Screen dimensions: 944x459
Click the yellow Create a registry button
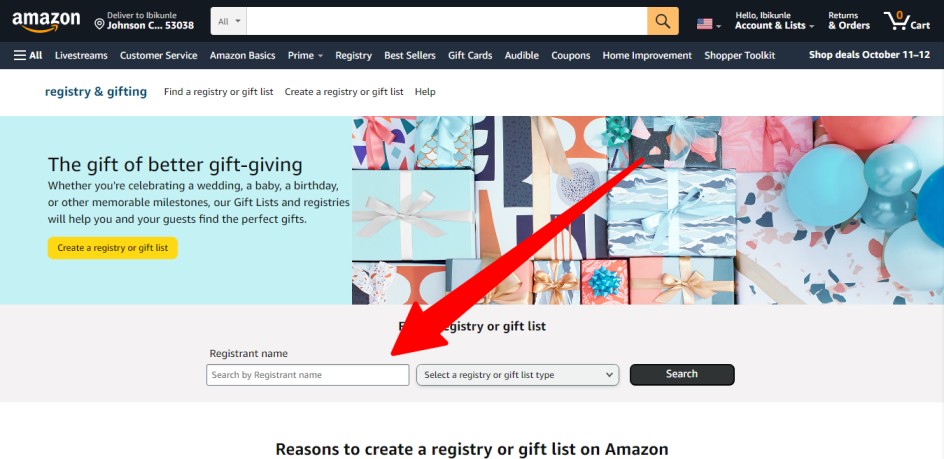(x=113, y=248)
